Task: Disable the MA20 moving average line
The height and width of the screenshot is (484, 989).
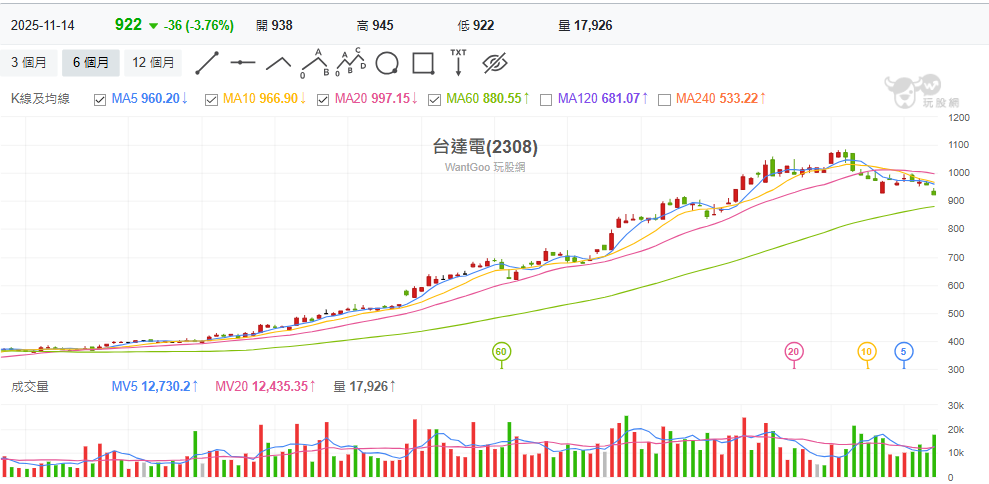Action: [x=325, y=99]
